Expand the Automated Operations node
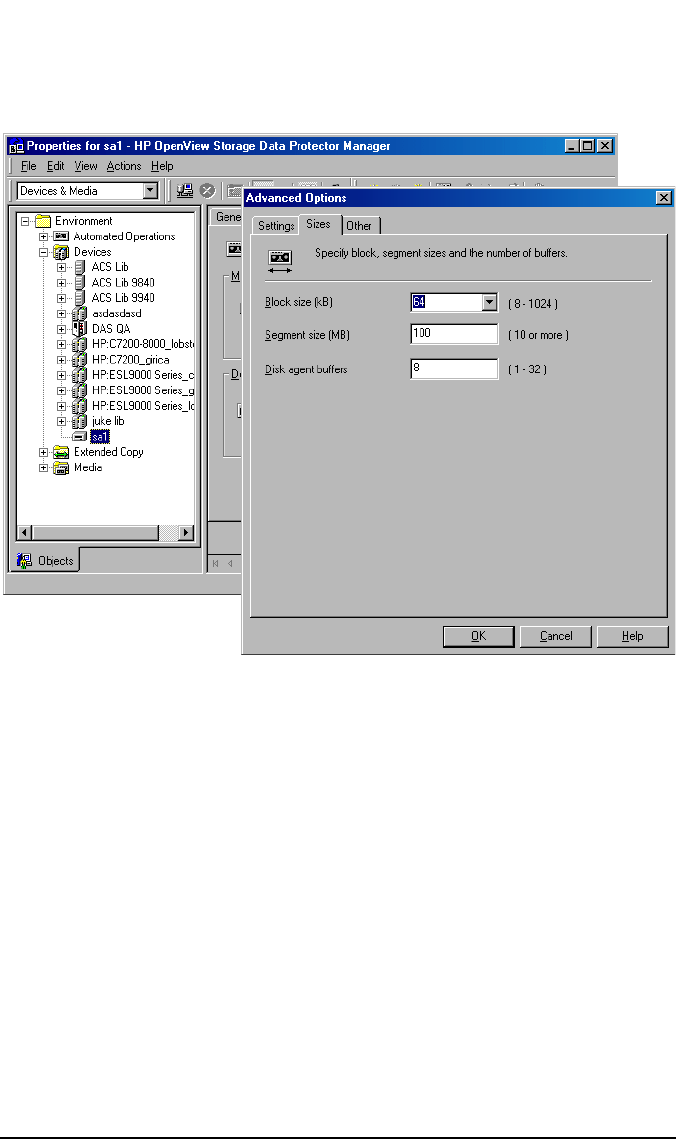This screenshot has height=1139, width=676. 44,237
